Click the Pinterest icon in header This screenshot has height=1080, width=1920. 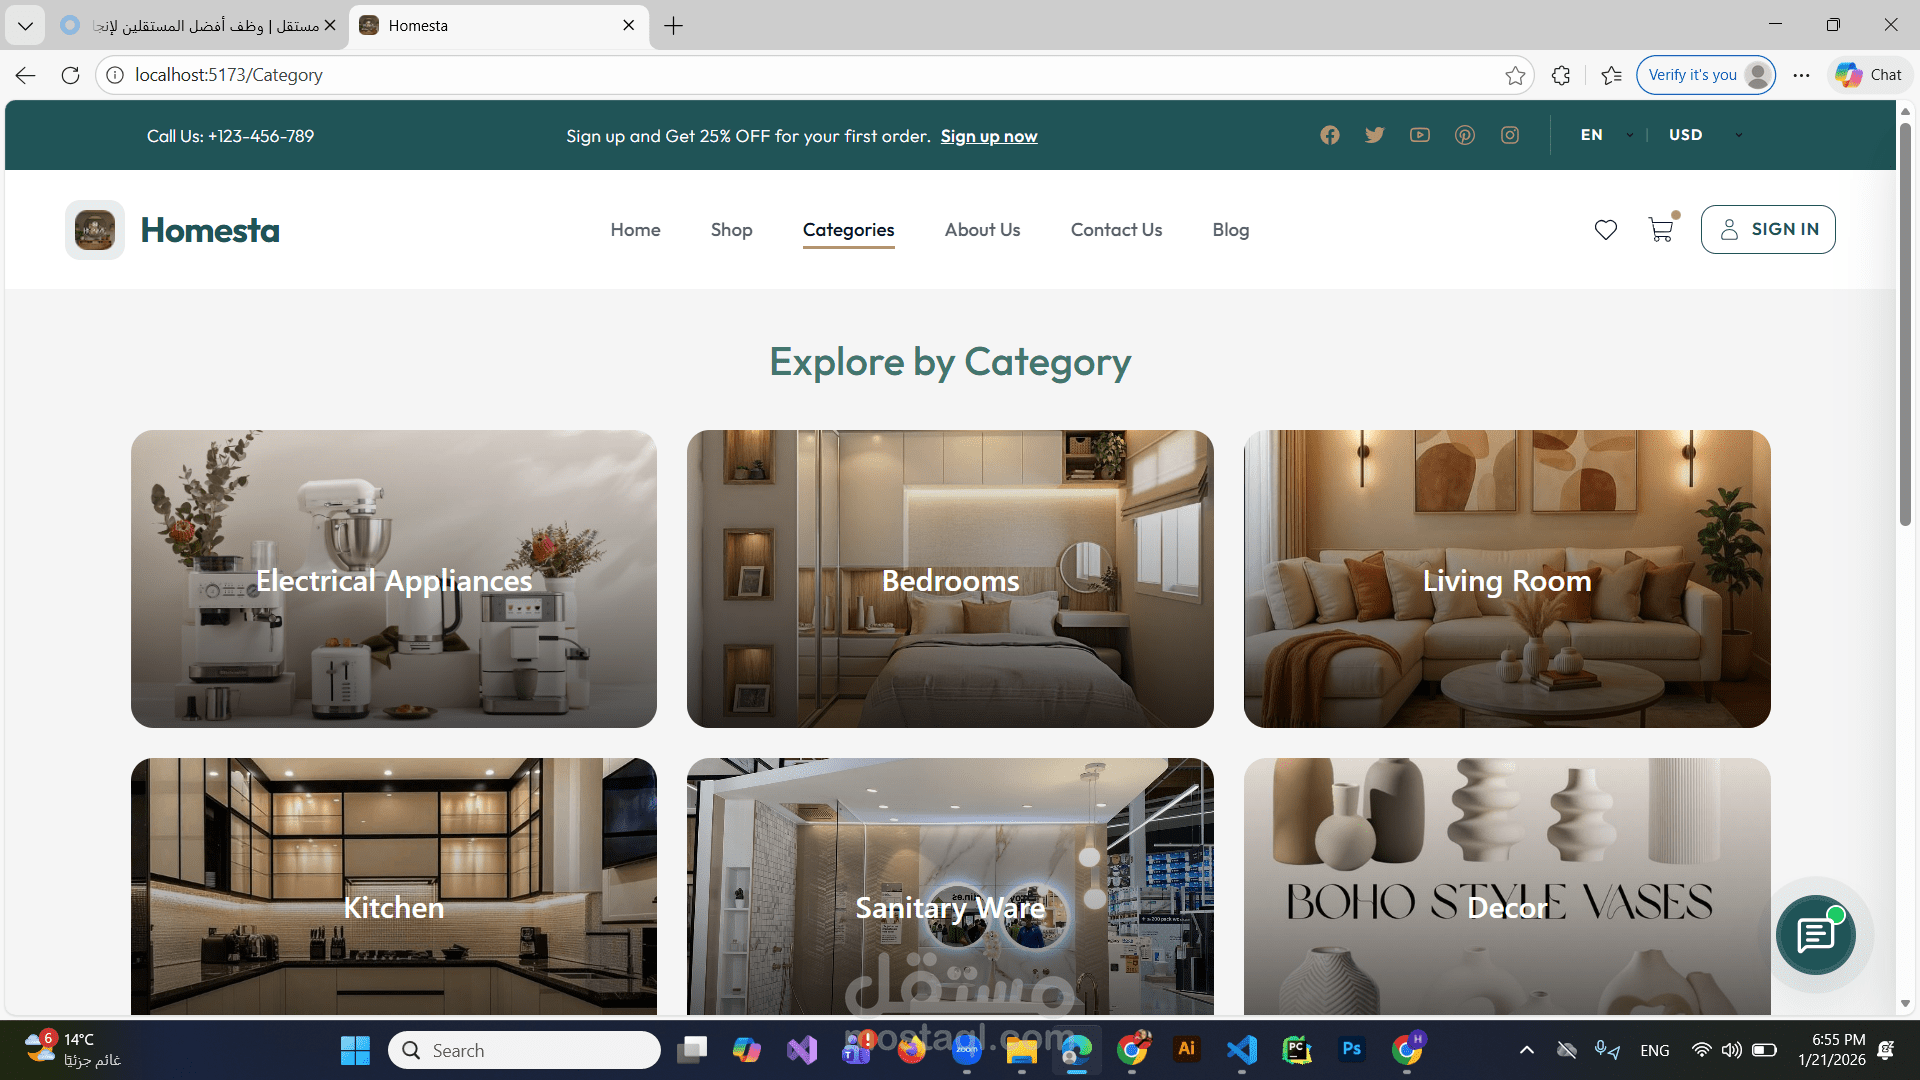coord(1464,135)
